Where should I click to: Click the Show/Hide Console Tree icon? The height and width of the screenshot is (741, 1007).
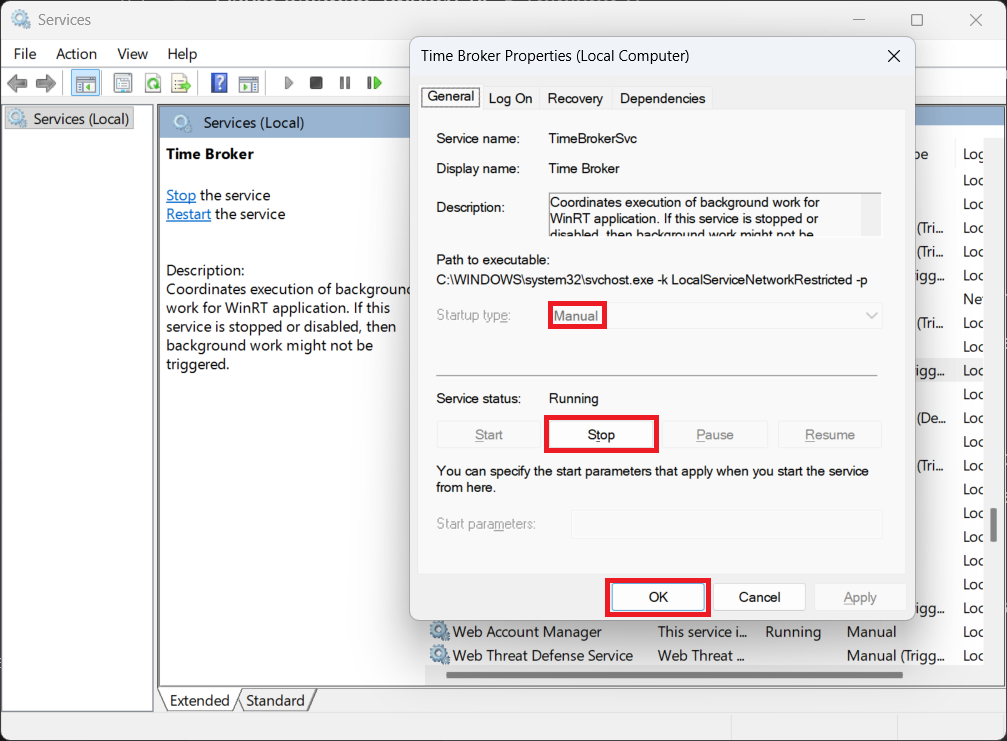(86, 83)
